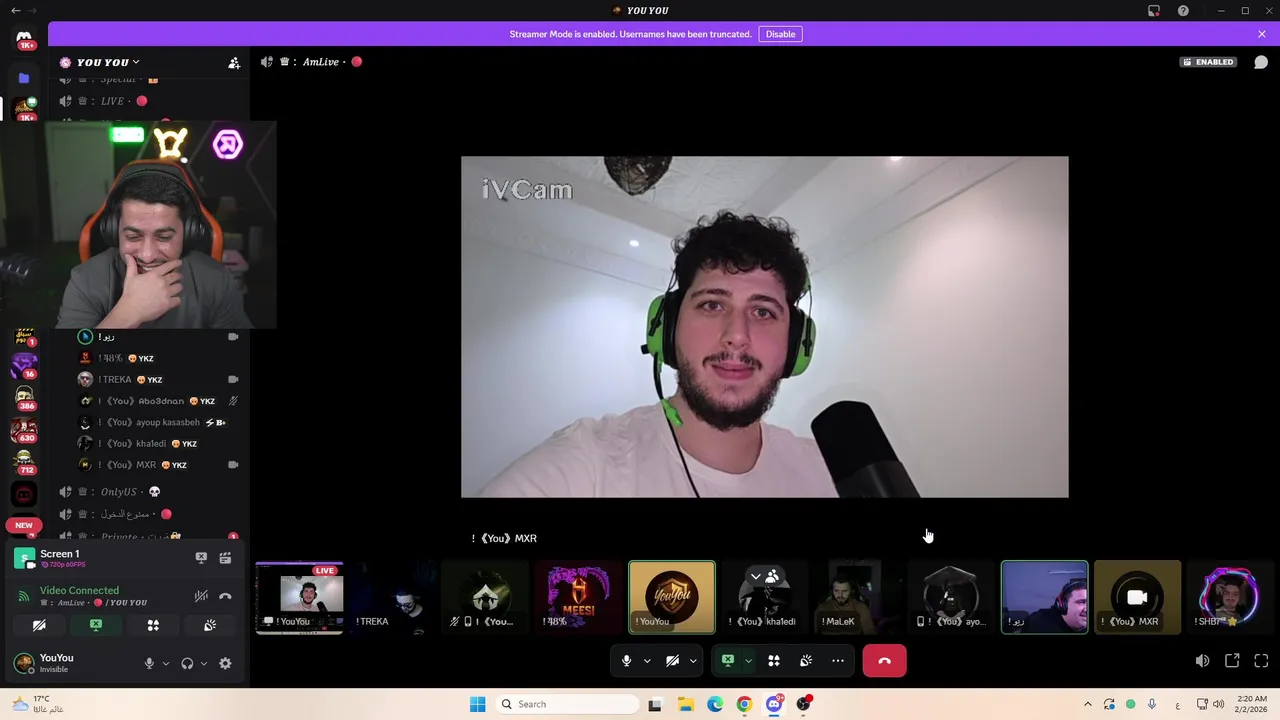Open output device options arrow in user panel
The height and width of the screenshot is (720, 1280).
204,663
